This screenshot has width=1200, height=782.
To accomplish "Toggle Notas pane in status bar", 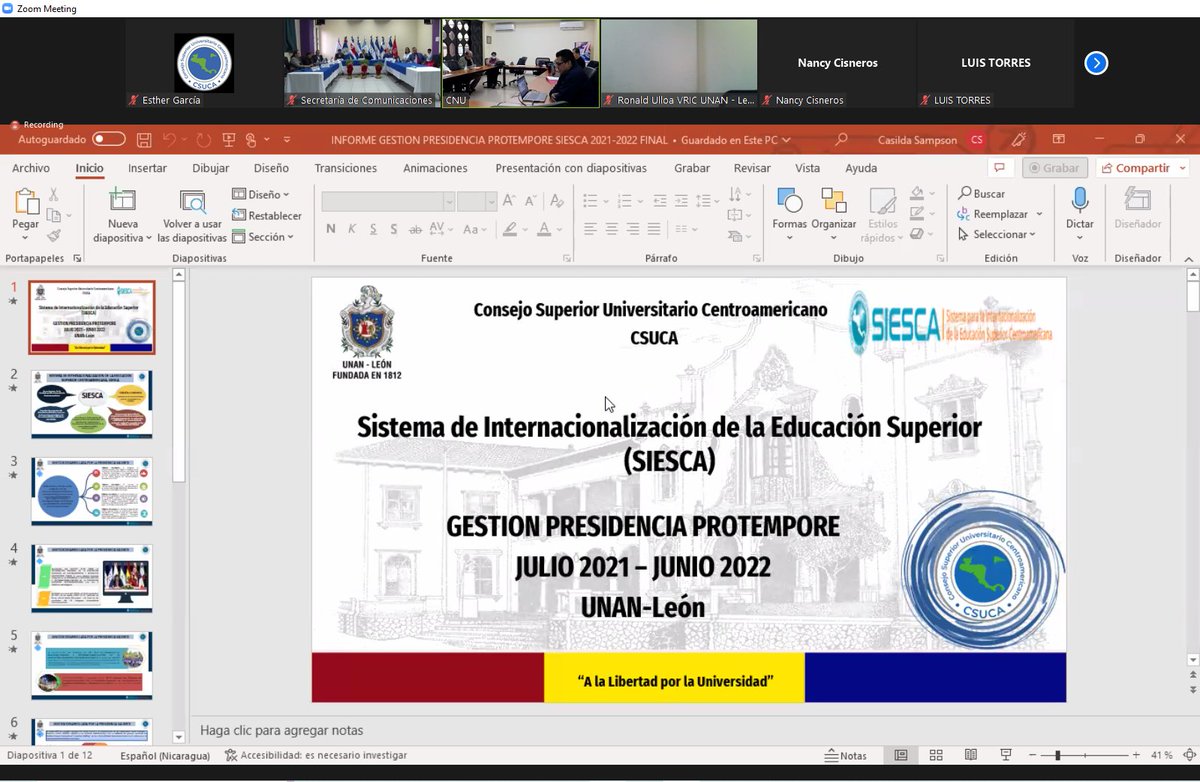I will point(846,755).
